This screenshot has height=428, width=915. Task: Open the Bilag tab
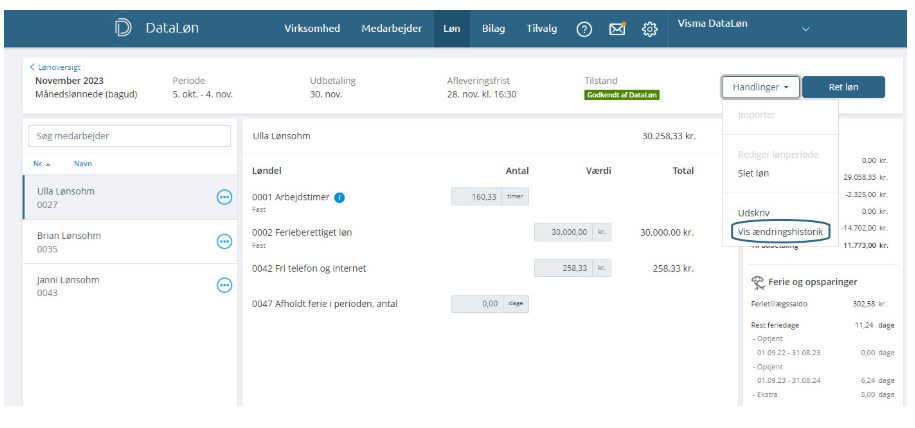(x=493, y=29)
